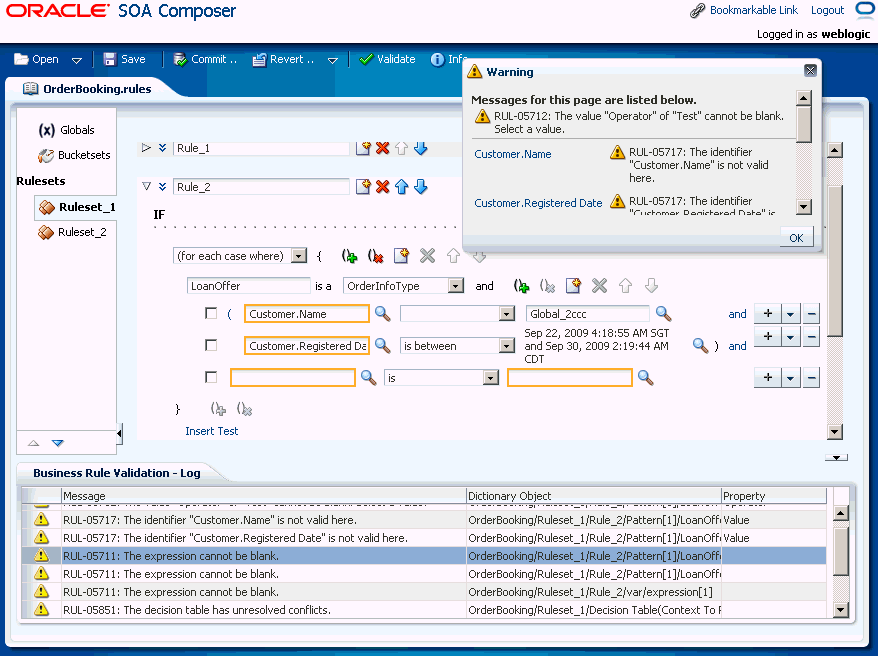Open expression search for Customer.Name field
The image size is (878, 656).
coord(382,314)
